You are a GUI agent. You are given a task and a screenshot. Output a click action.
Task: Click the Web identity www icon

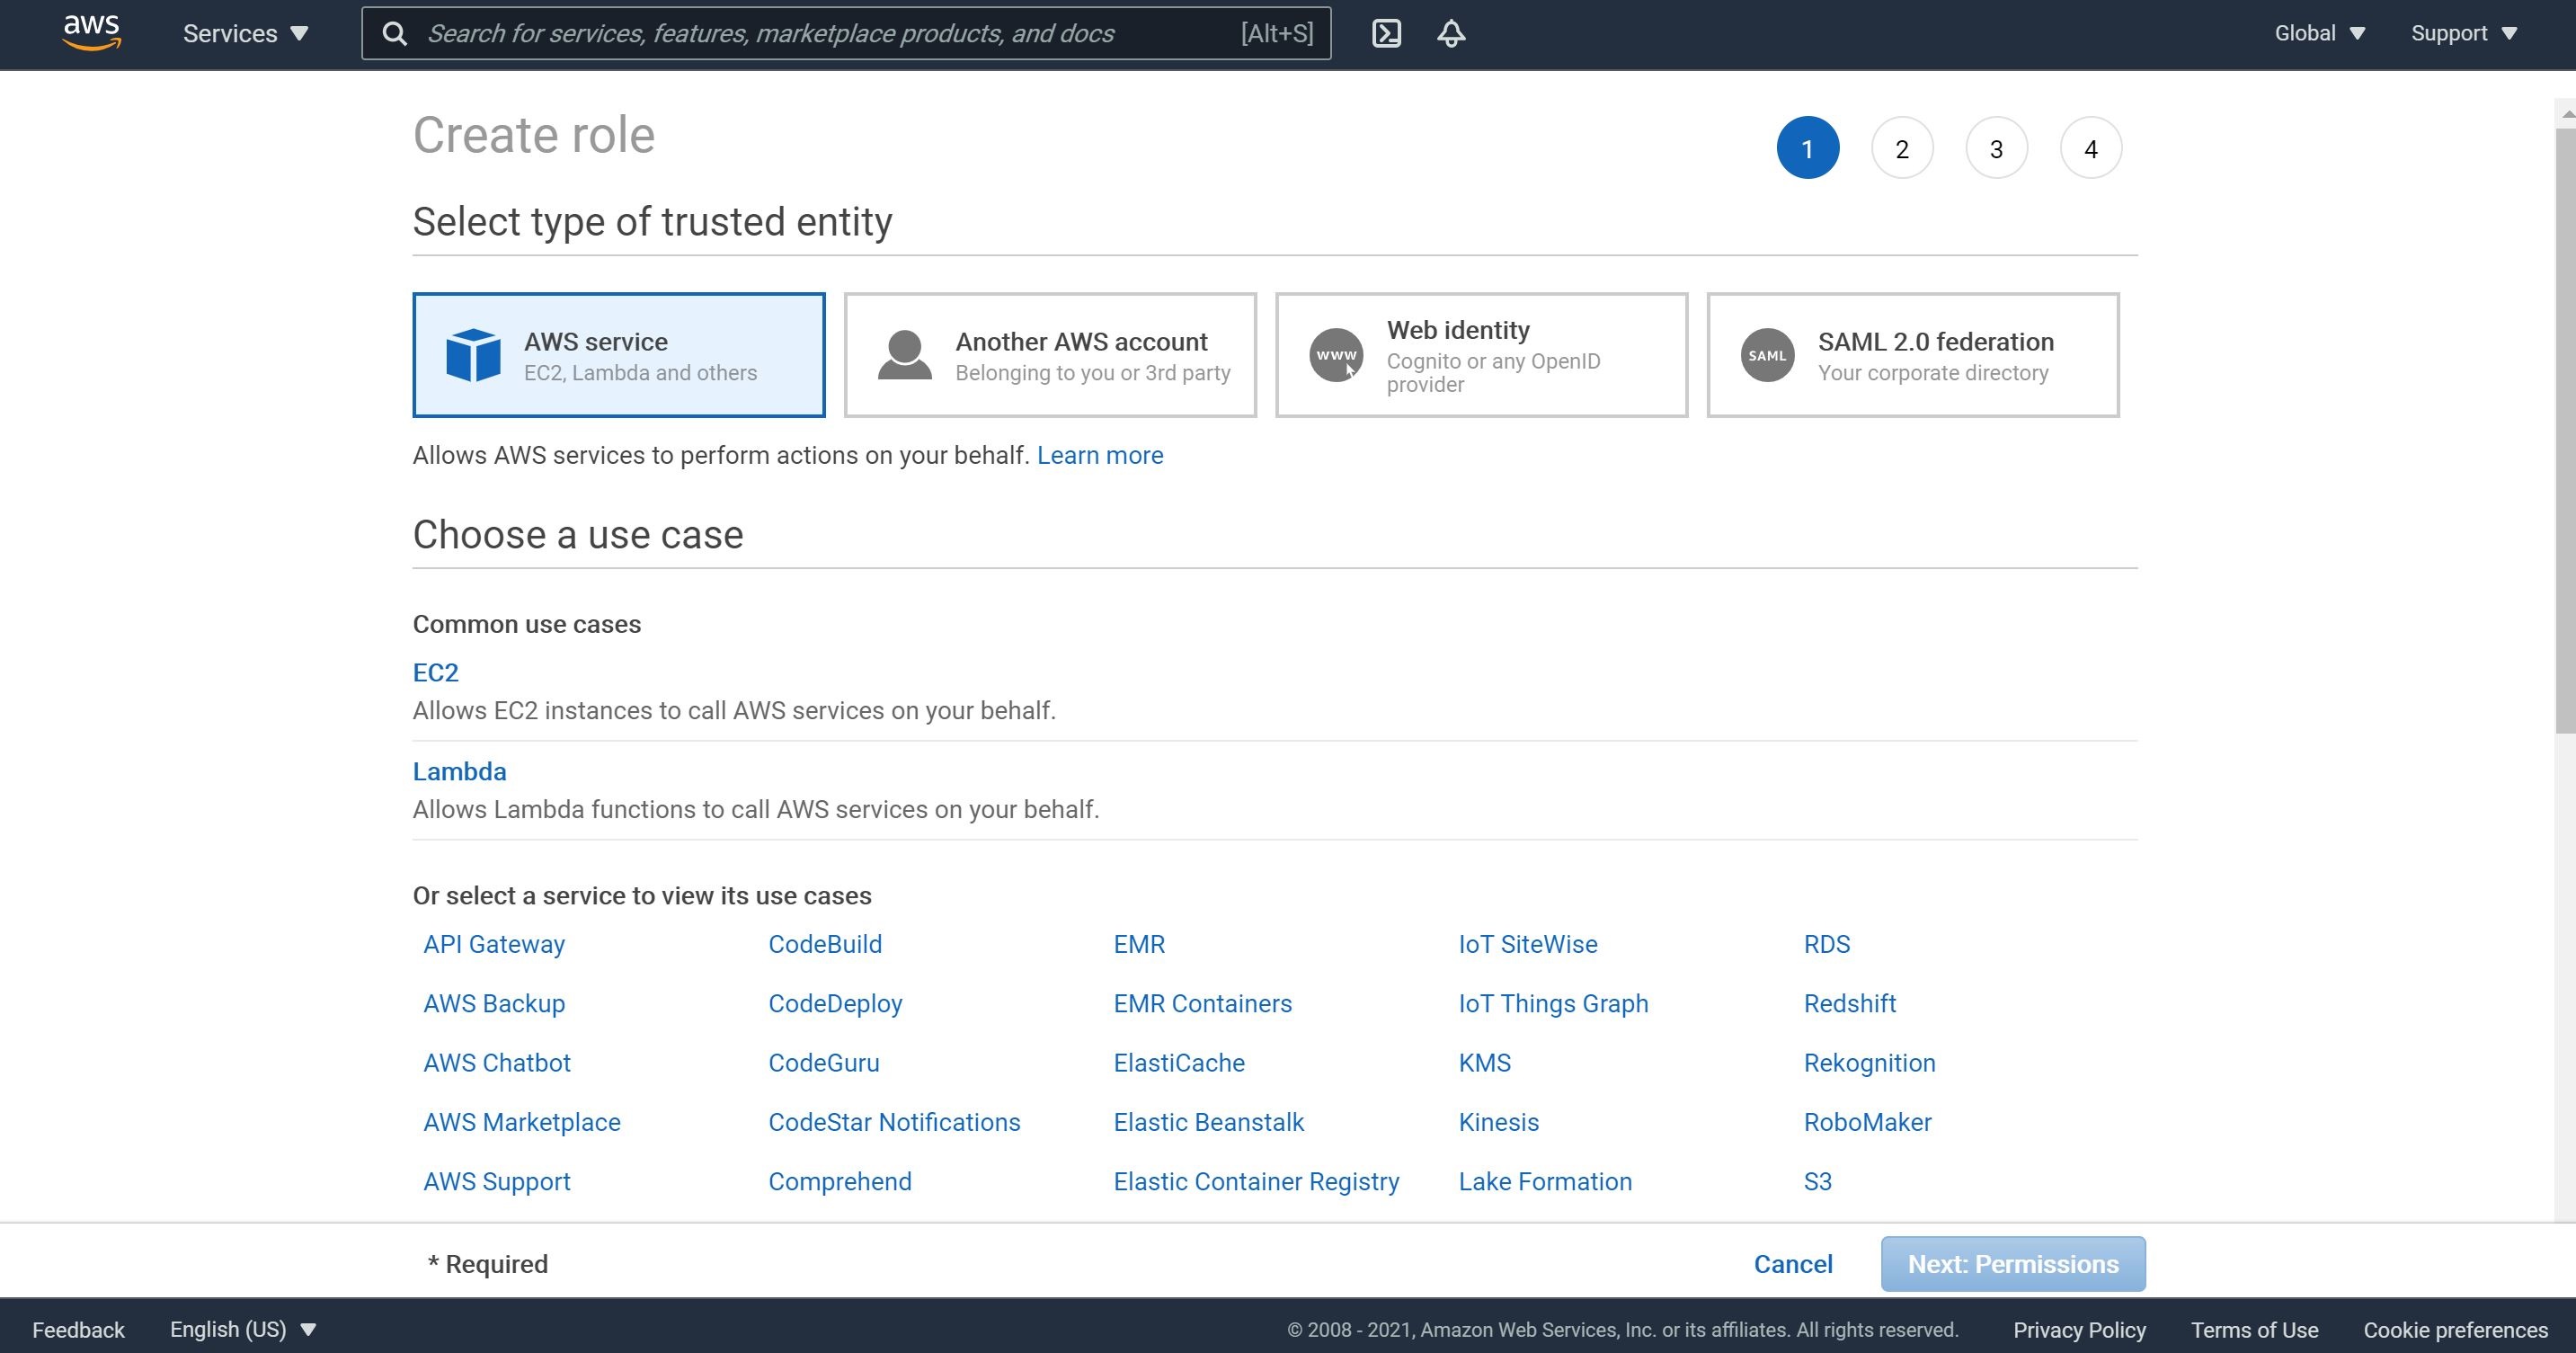coord(1336,355)
